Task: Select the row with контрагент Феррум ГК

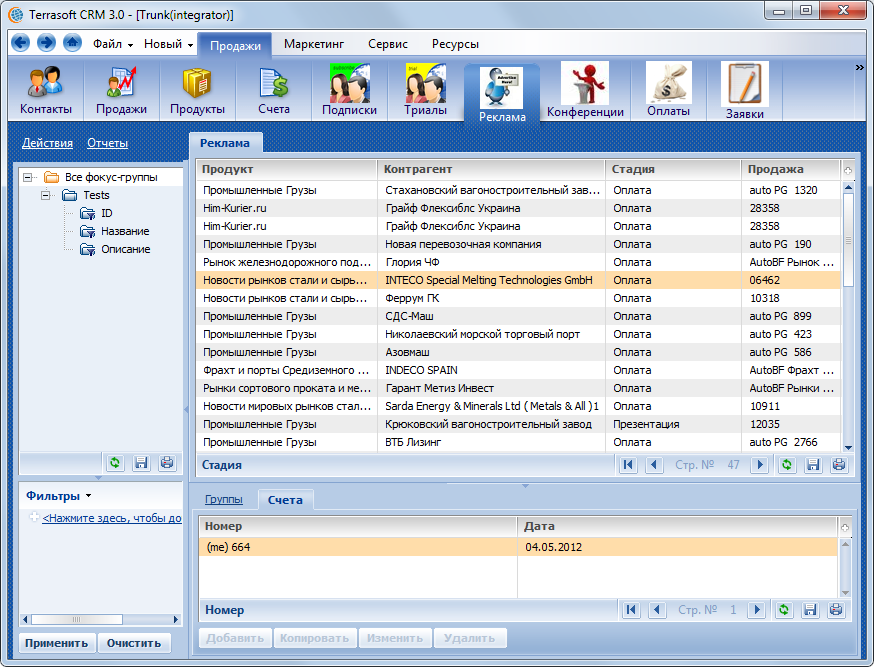Action: click(518, 298)
